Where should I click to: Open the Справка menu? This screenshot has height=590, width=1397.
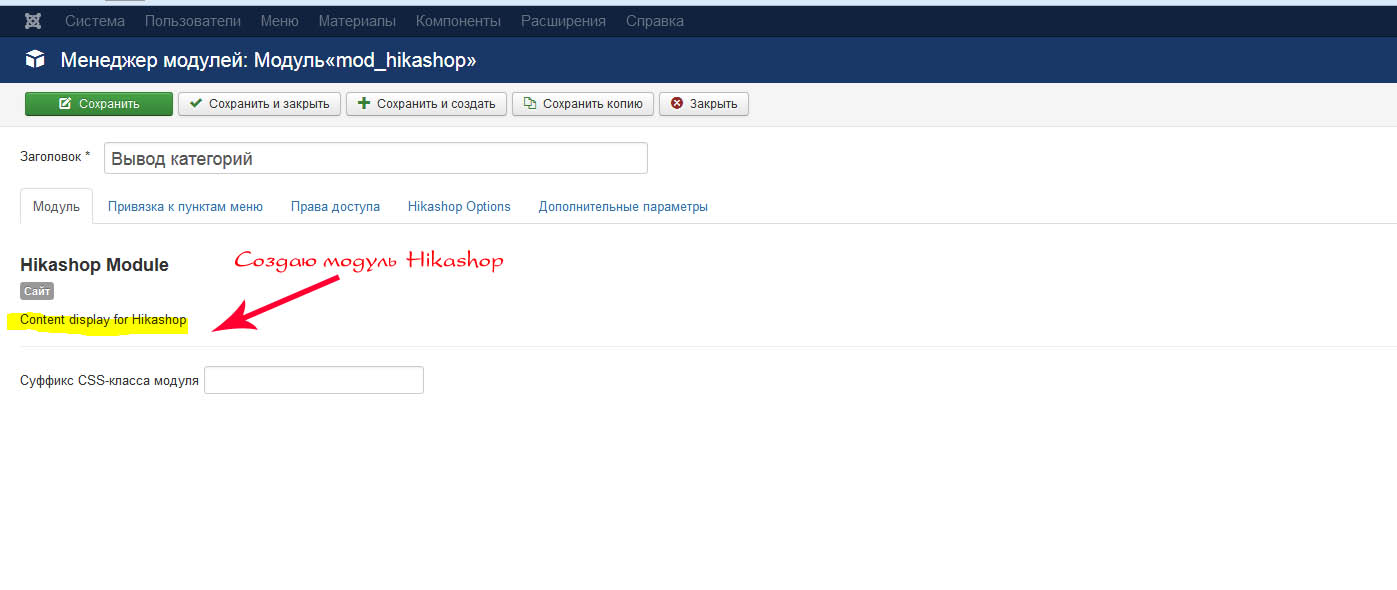(x=655, y=21)
